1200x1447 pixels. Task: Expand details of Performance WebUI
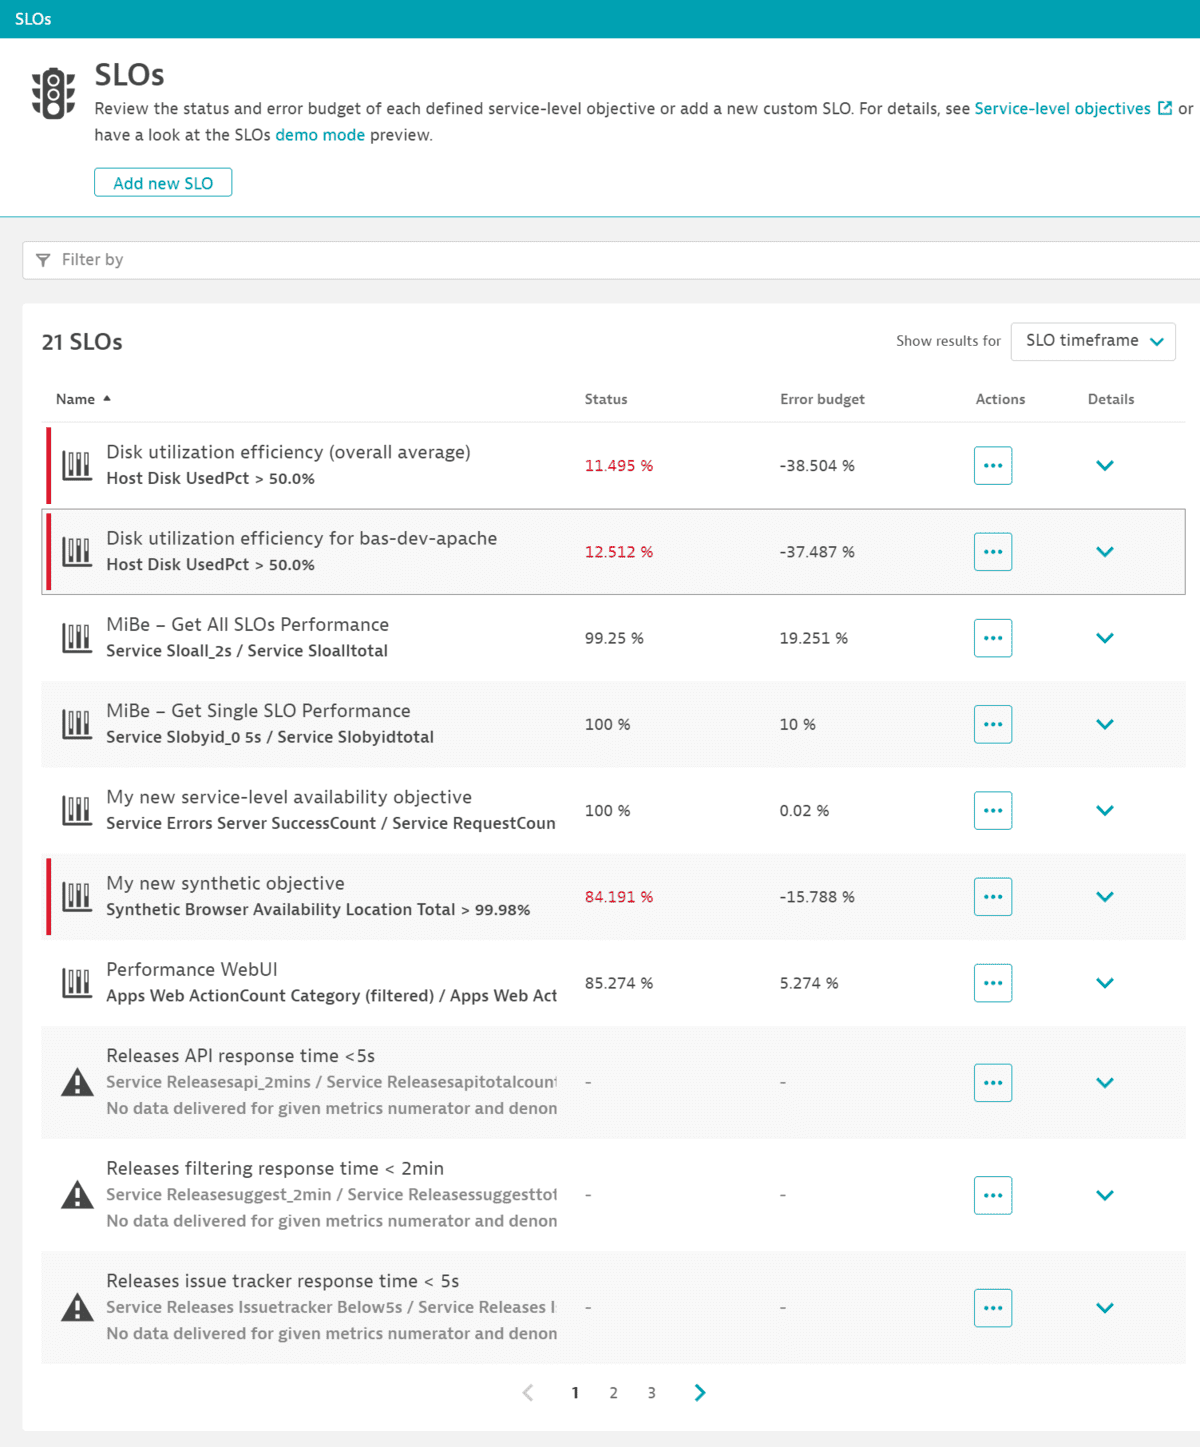coord(1105,983)
